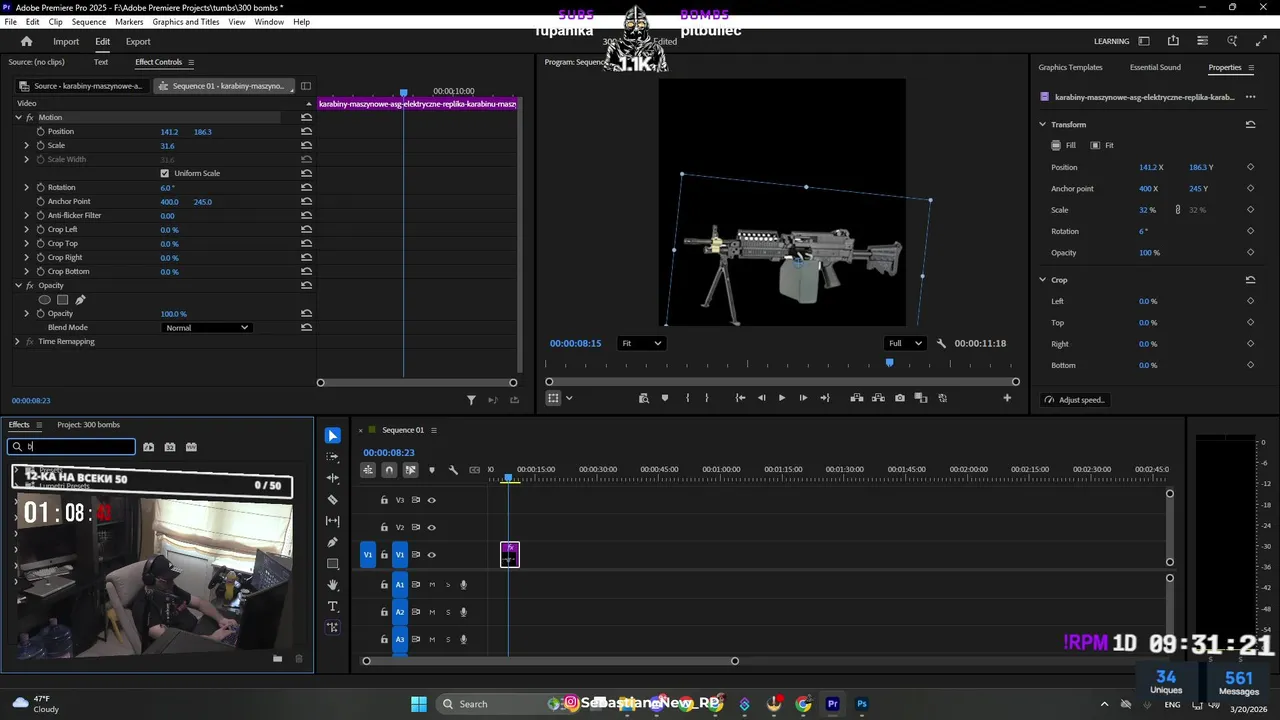Click the Program monitor blue playhead
Screen dimensions: 1280x720
[x=889, y=363]
